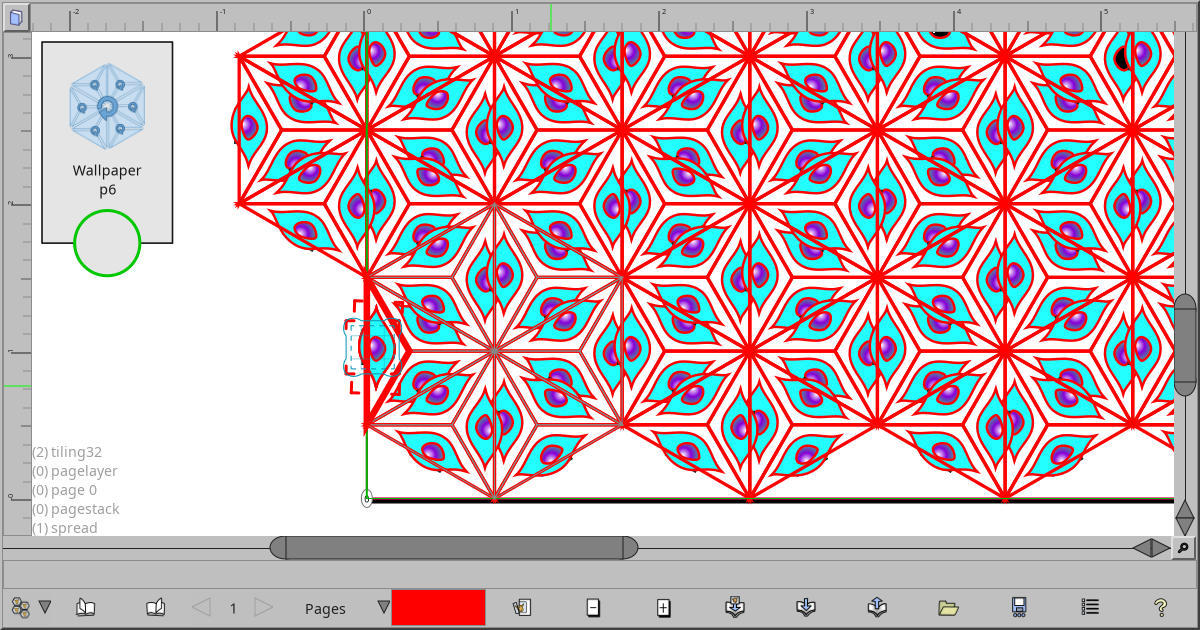Add a new page with the plus icon
1200x630 pixels.
664,607
